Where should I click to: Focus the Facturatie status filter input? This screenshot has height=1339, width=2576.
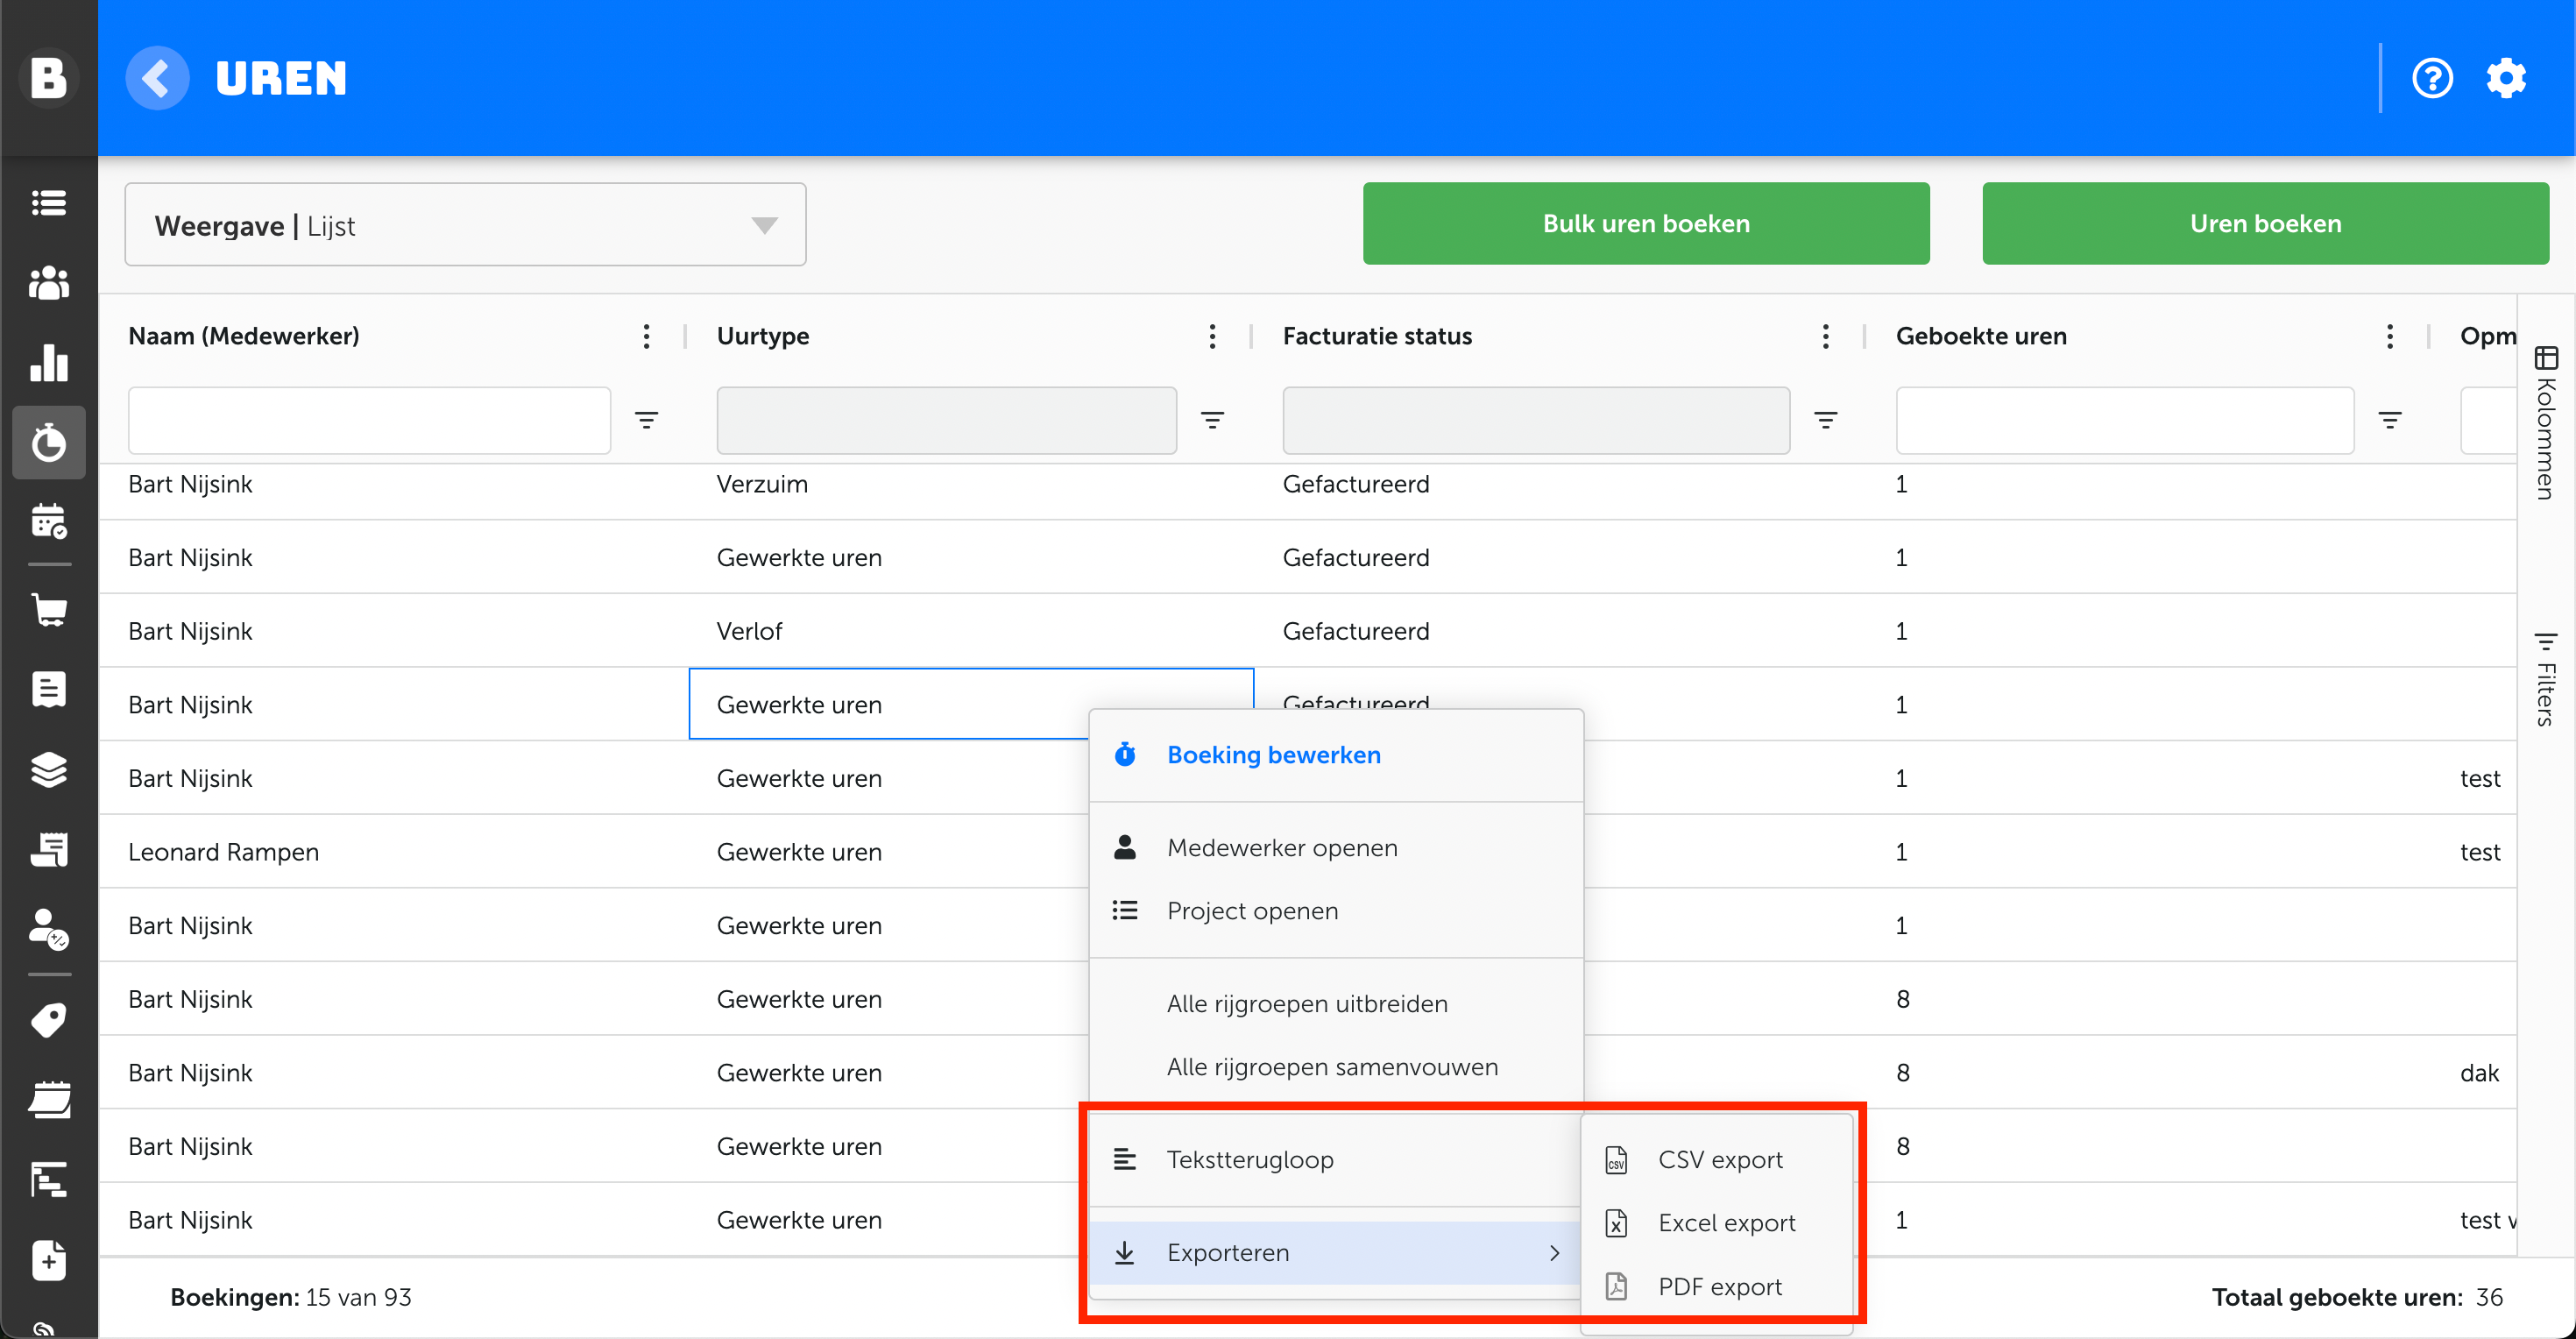click(x=1536, y=421)
